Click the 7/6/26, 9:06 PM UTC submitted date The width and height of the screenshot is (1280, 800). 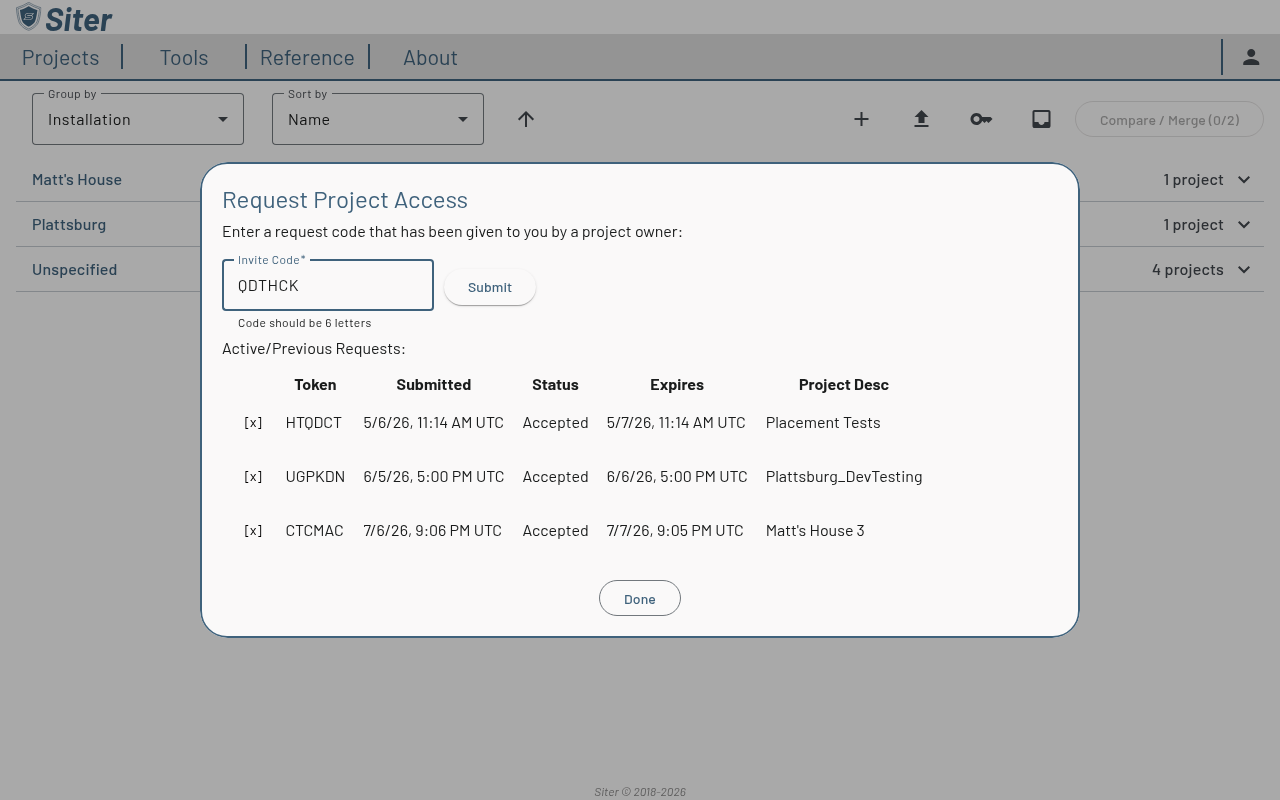click(432, 530)
